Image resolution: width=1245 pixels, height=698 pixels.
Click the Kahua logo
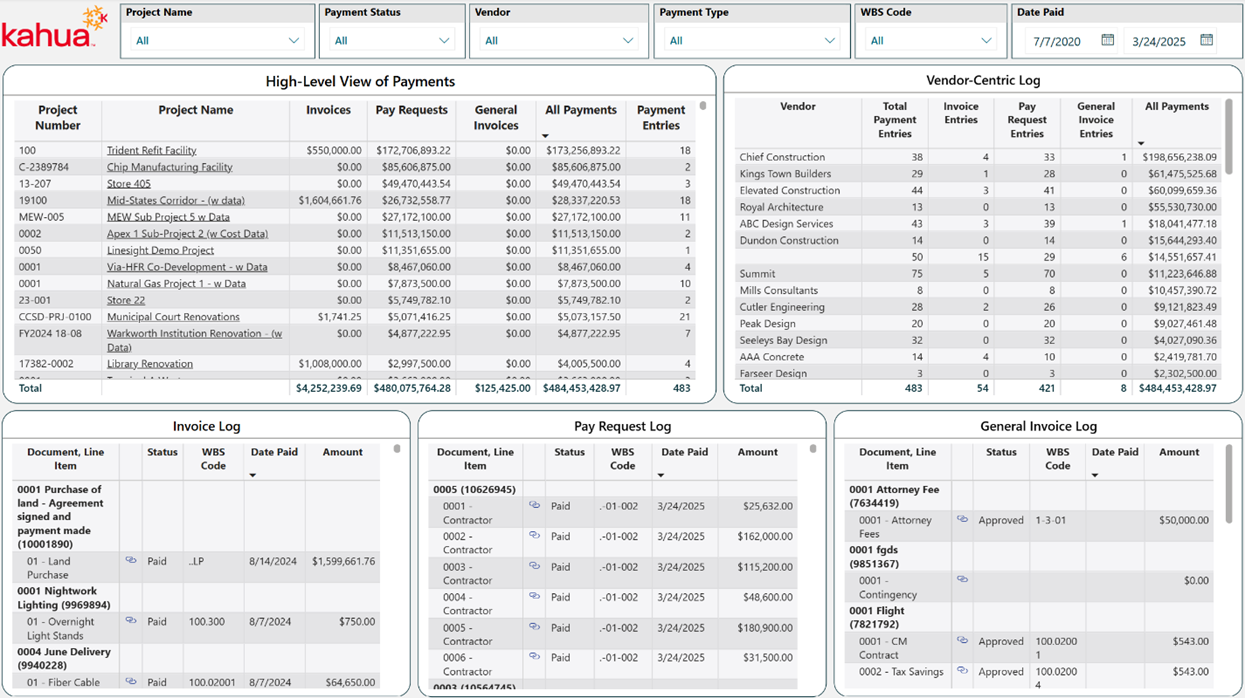[x=55, y=30]
